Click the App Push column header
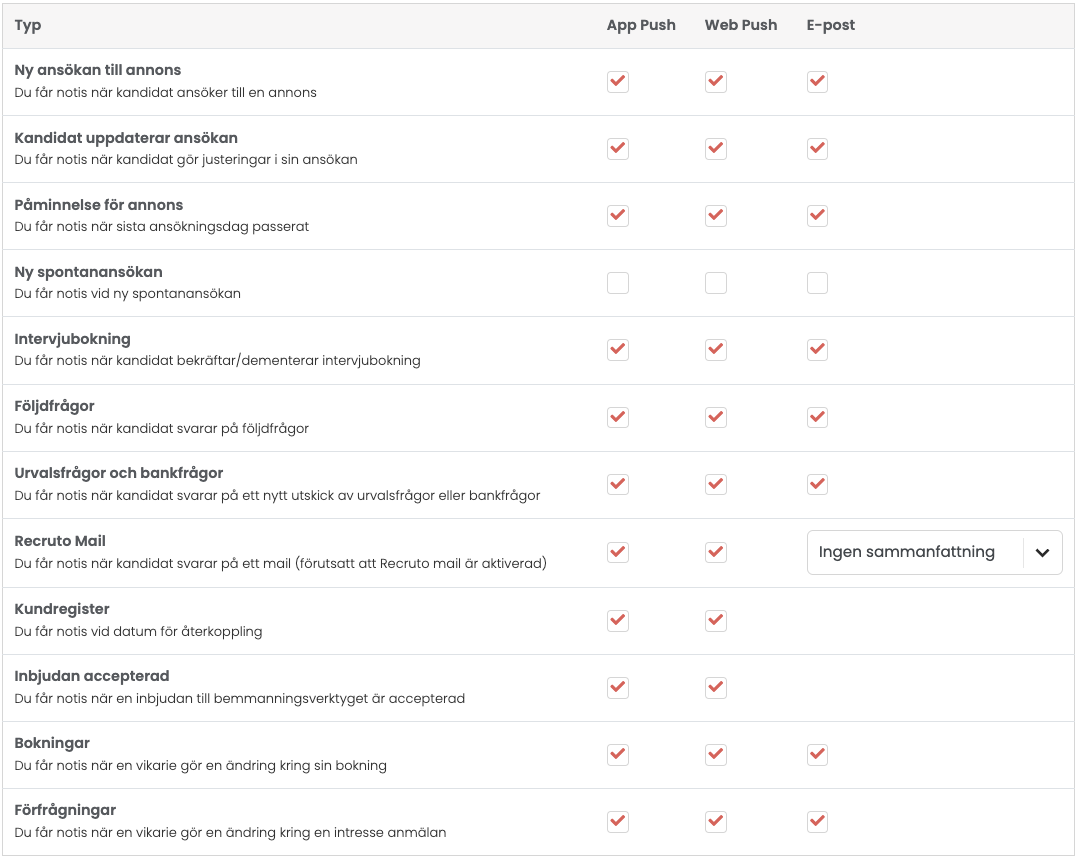This screenshot has width=1079, height=861. [x=641, y=25]
